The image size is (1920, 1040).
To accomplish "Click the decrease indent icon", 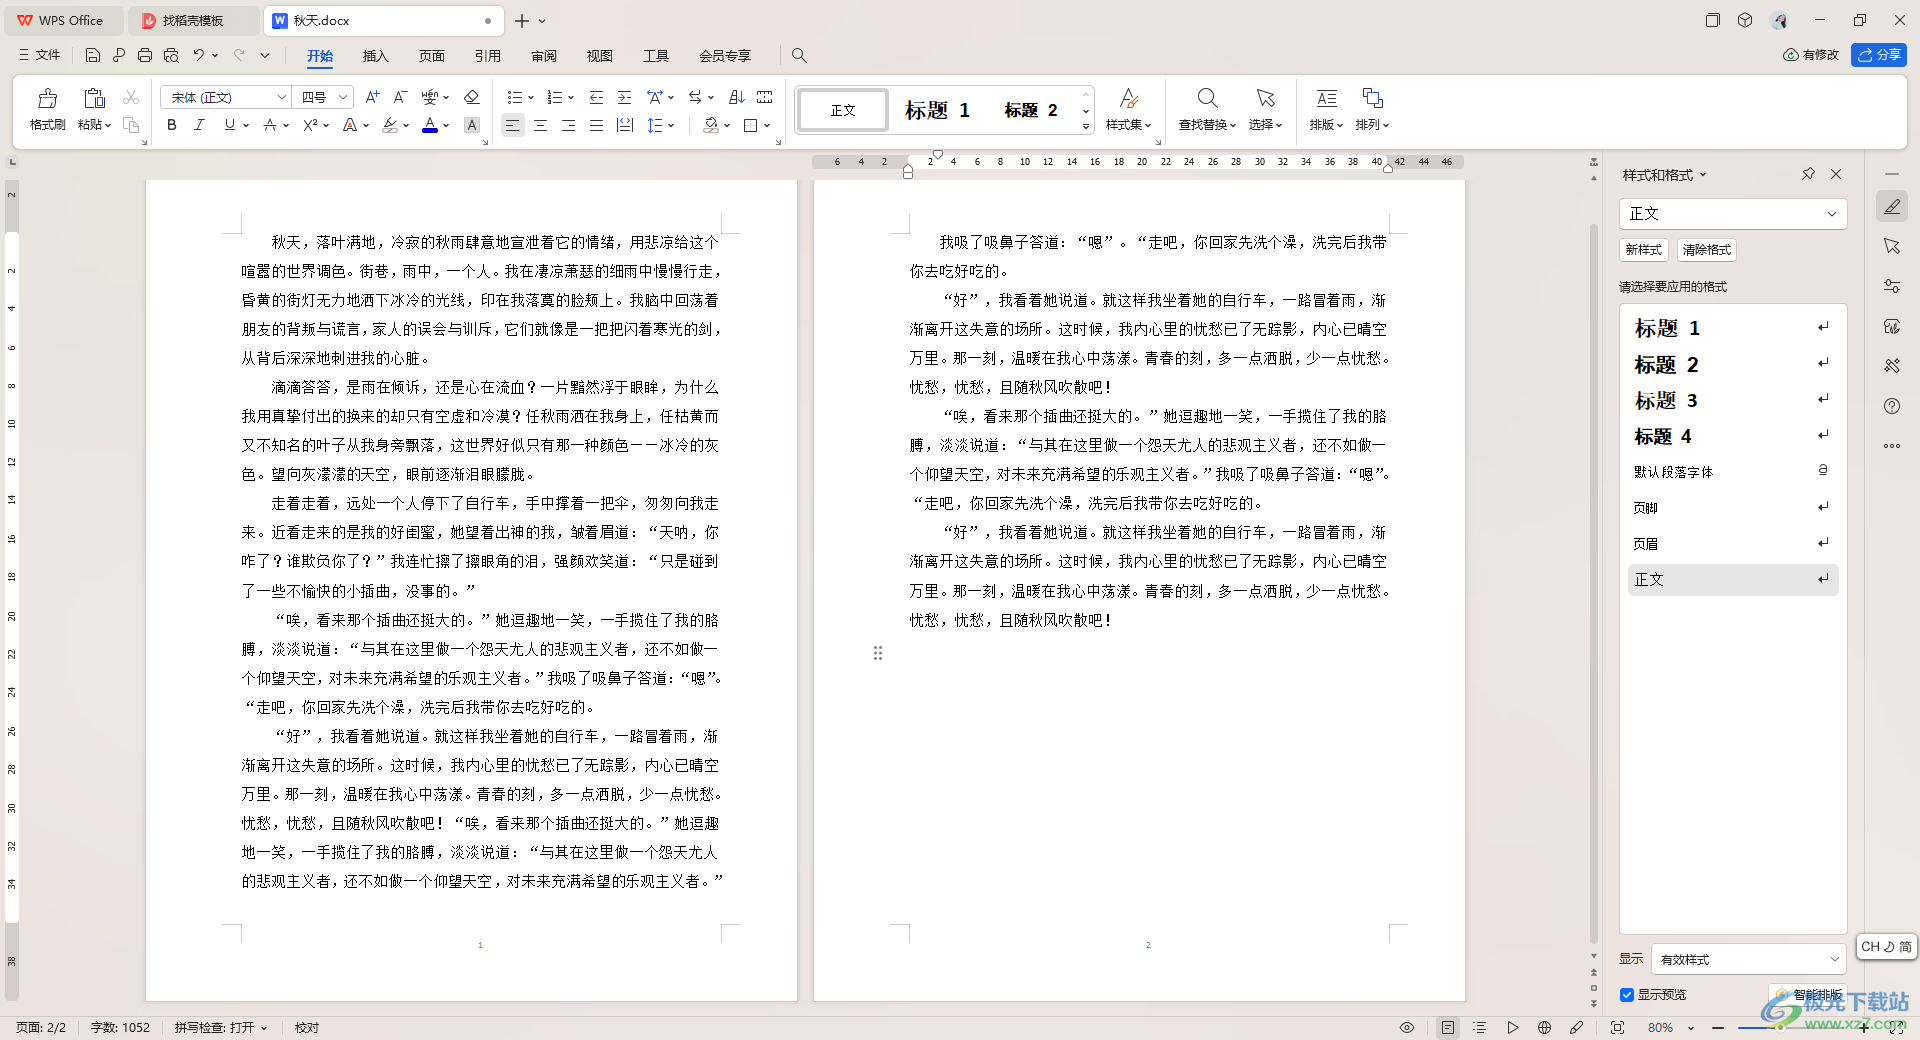I will coord(596,97).
